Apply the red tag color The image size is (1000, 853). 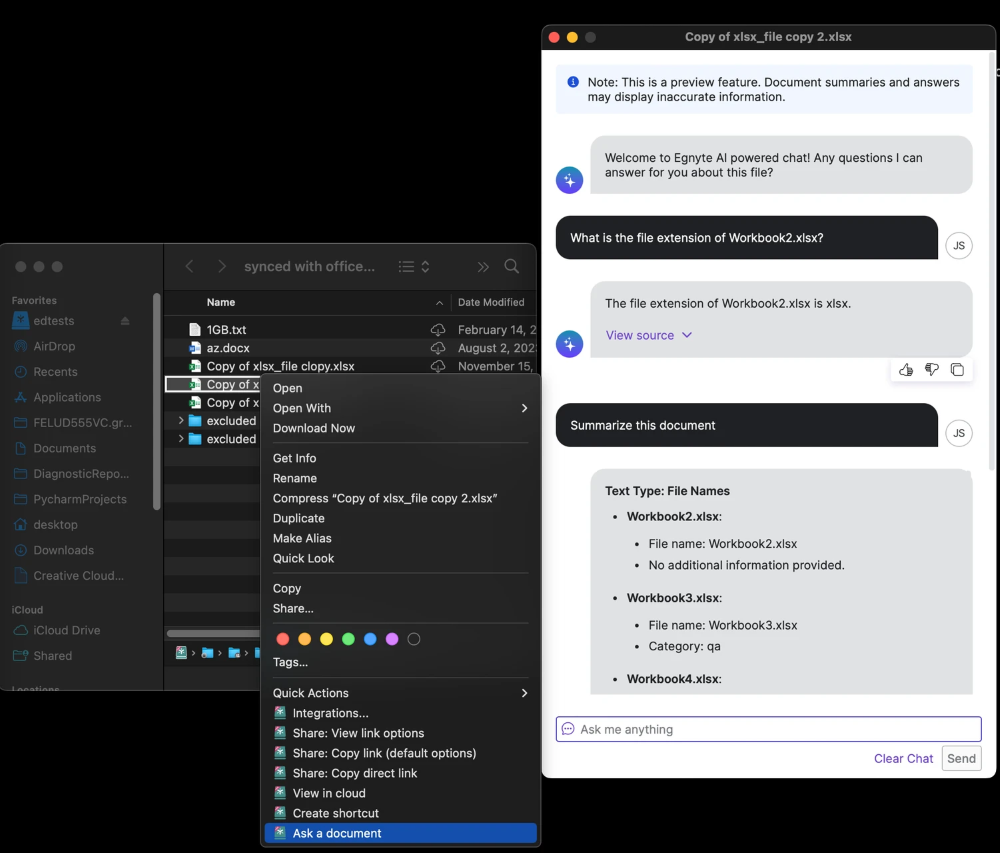click(283, 639)
